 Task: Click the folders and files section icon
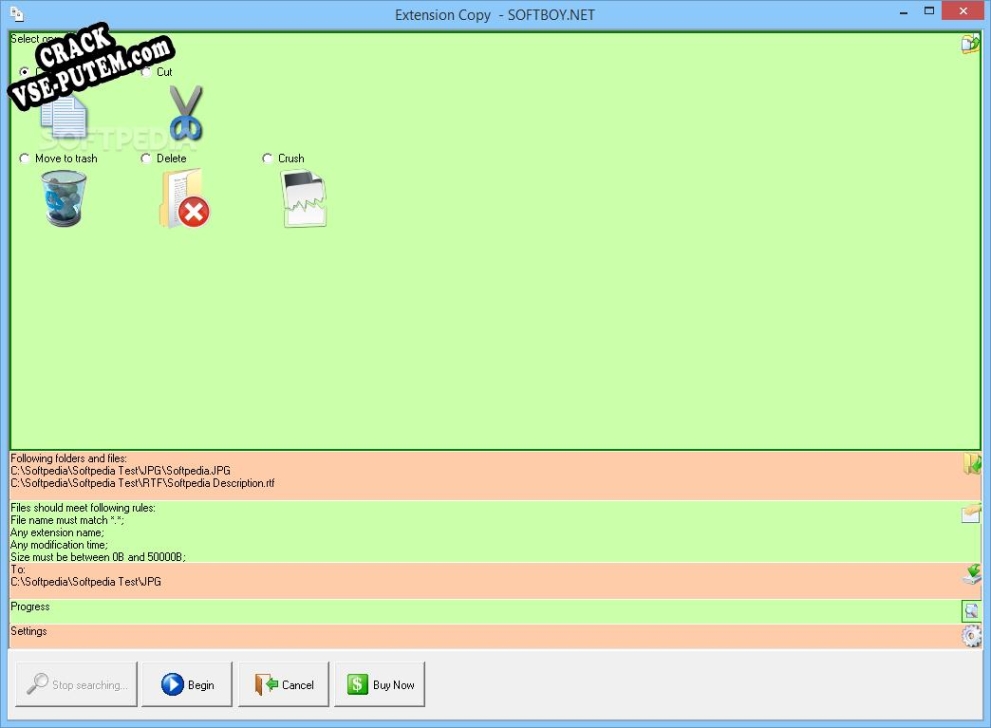(971, 464)
